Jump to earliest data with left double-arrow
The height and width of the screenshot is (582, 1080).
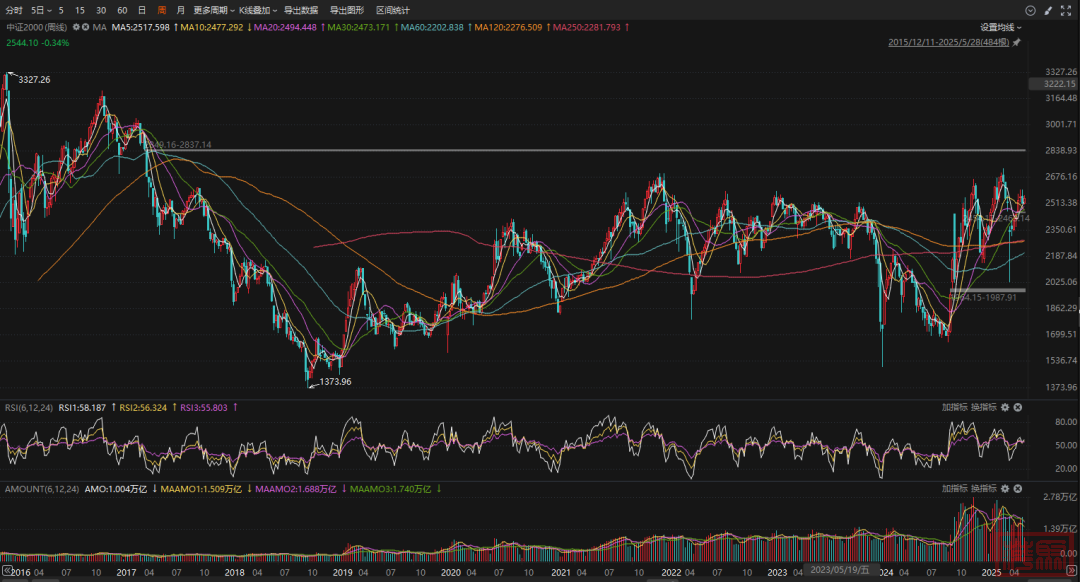click(x=6, y=570)
